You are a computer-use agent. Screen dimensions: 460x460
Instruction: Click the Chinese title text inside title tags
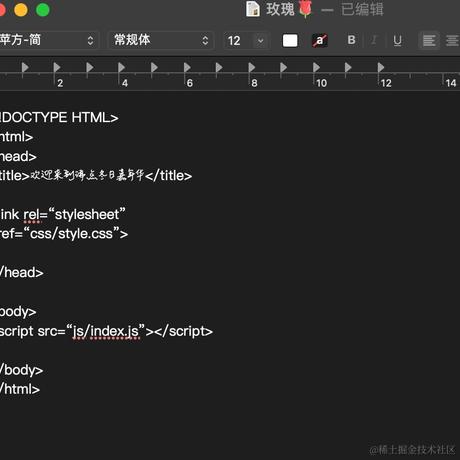87,175
